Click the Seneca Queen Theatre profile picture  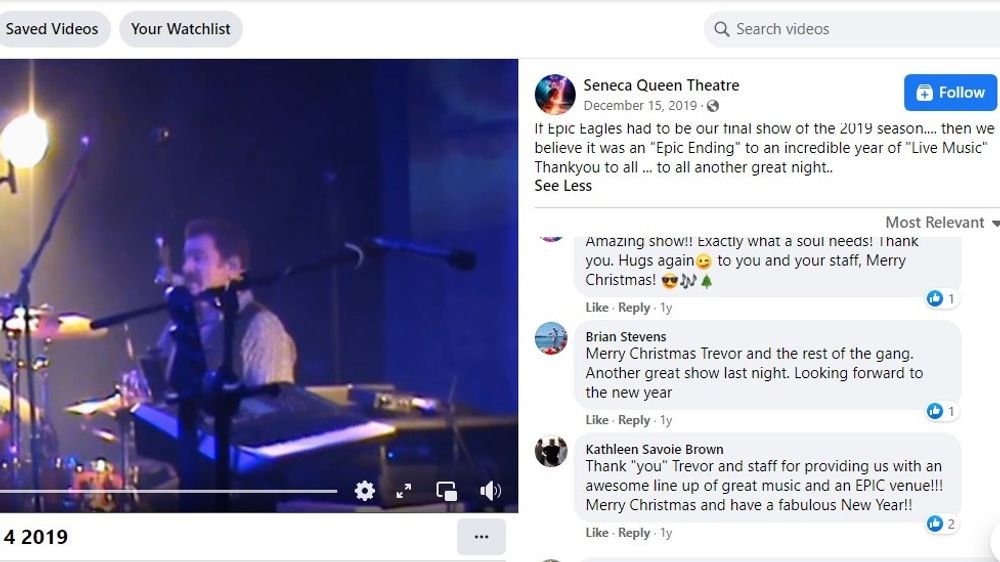pos(555,94)
